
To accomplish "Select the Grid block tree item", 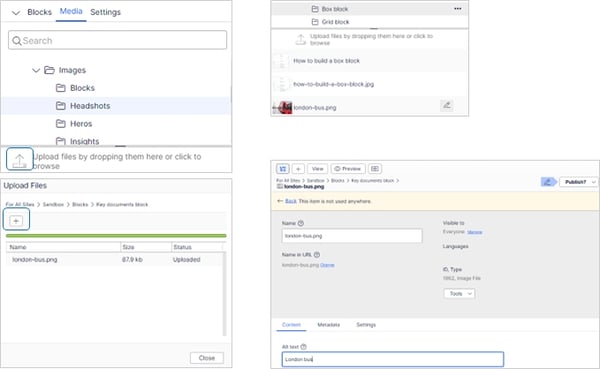I will pyautogui.click(x=335, y=22).
